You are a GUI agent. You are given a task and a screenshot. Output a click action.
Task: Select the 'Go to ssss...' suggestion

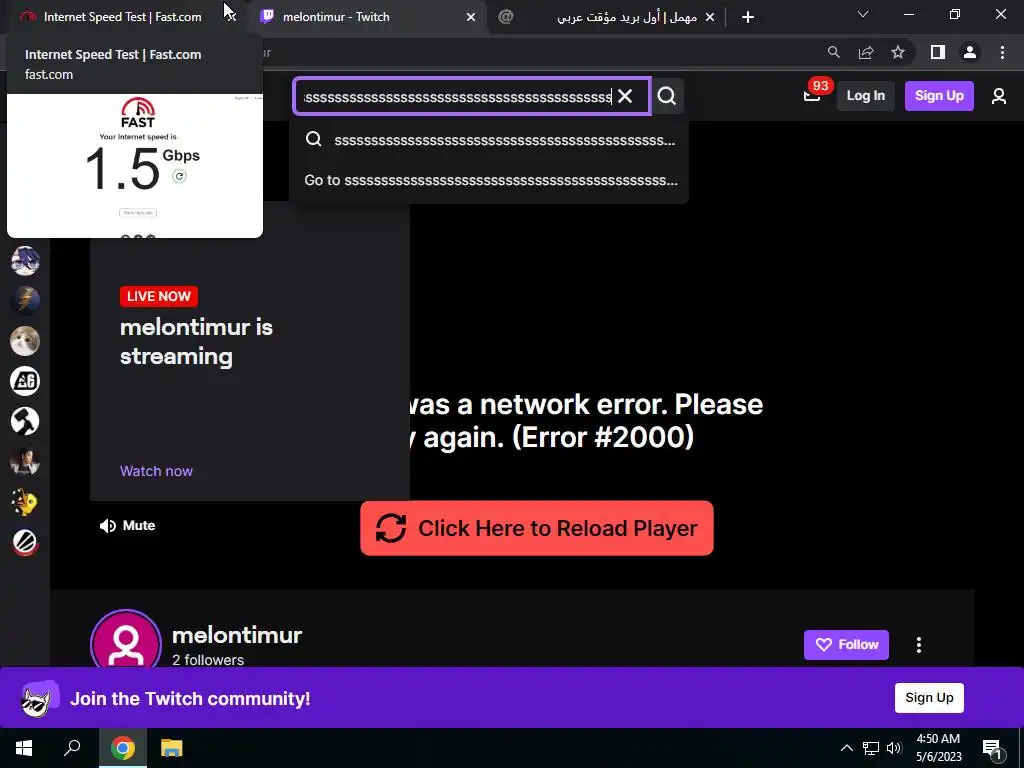tap(488, 180)
